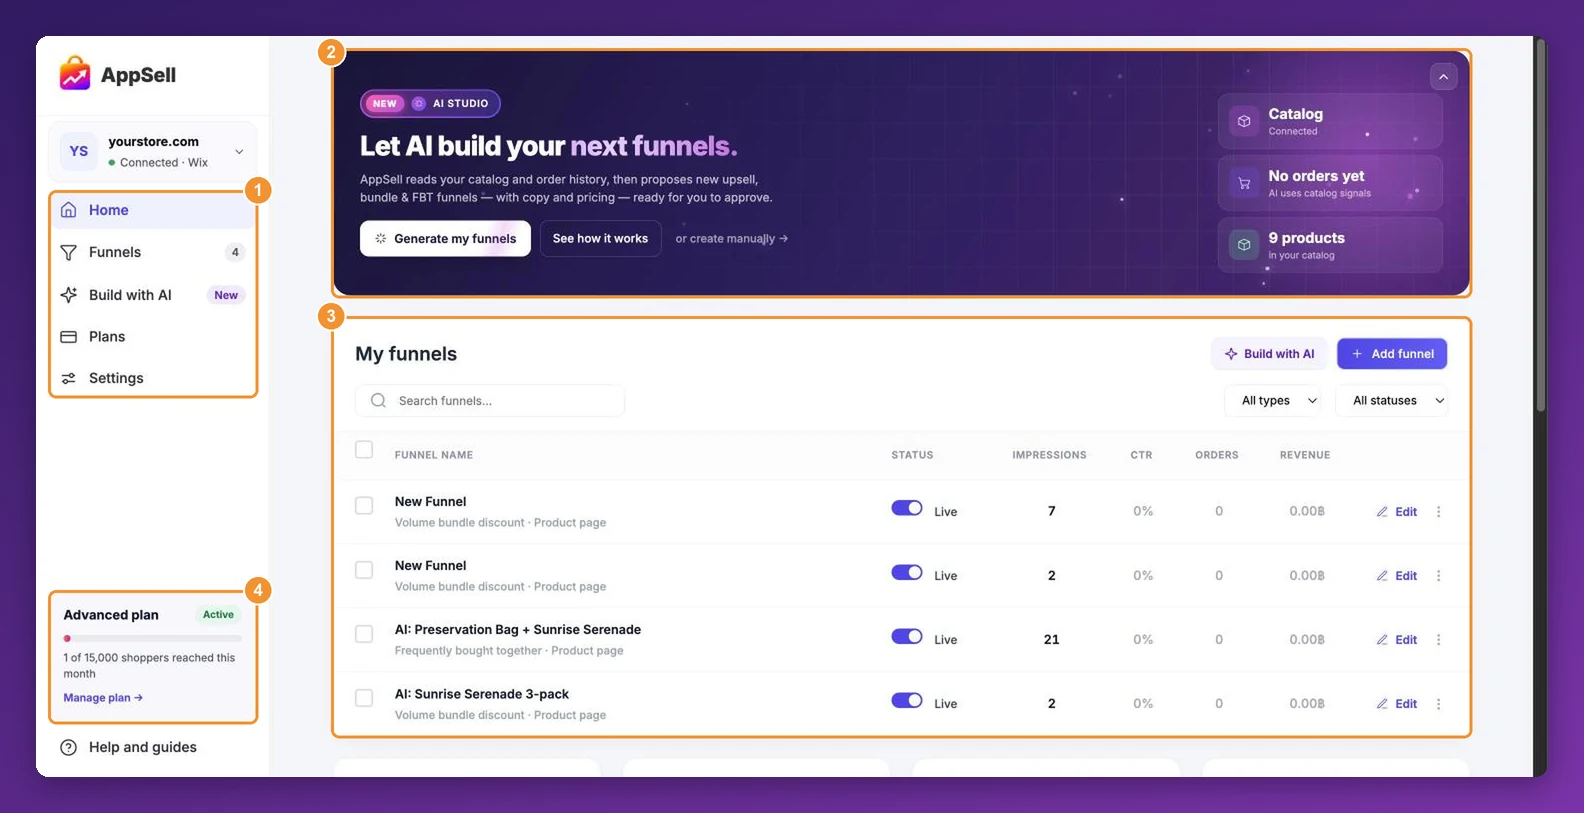
Task: Tick checkbox for the 2-impression New Funnel
Action: point(364,570)
